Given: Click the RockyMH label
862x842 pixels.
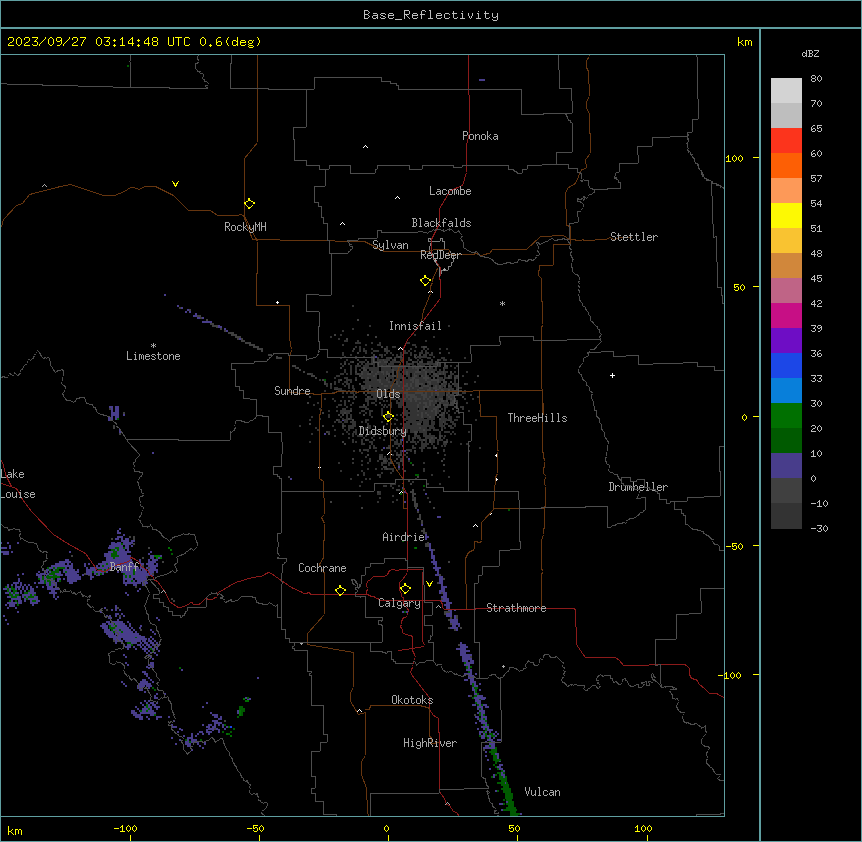Looking at the screenshot, I should pyautogui.click(x=245, y=227).
